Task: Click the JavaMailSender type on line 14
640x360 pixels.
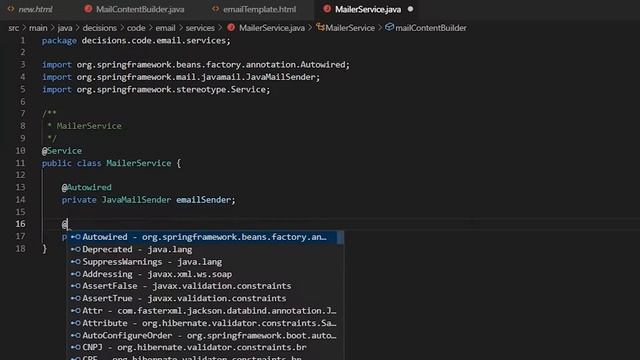Action: (136, 200)
